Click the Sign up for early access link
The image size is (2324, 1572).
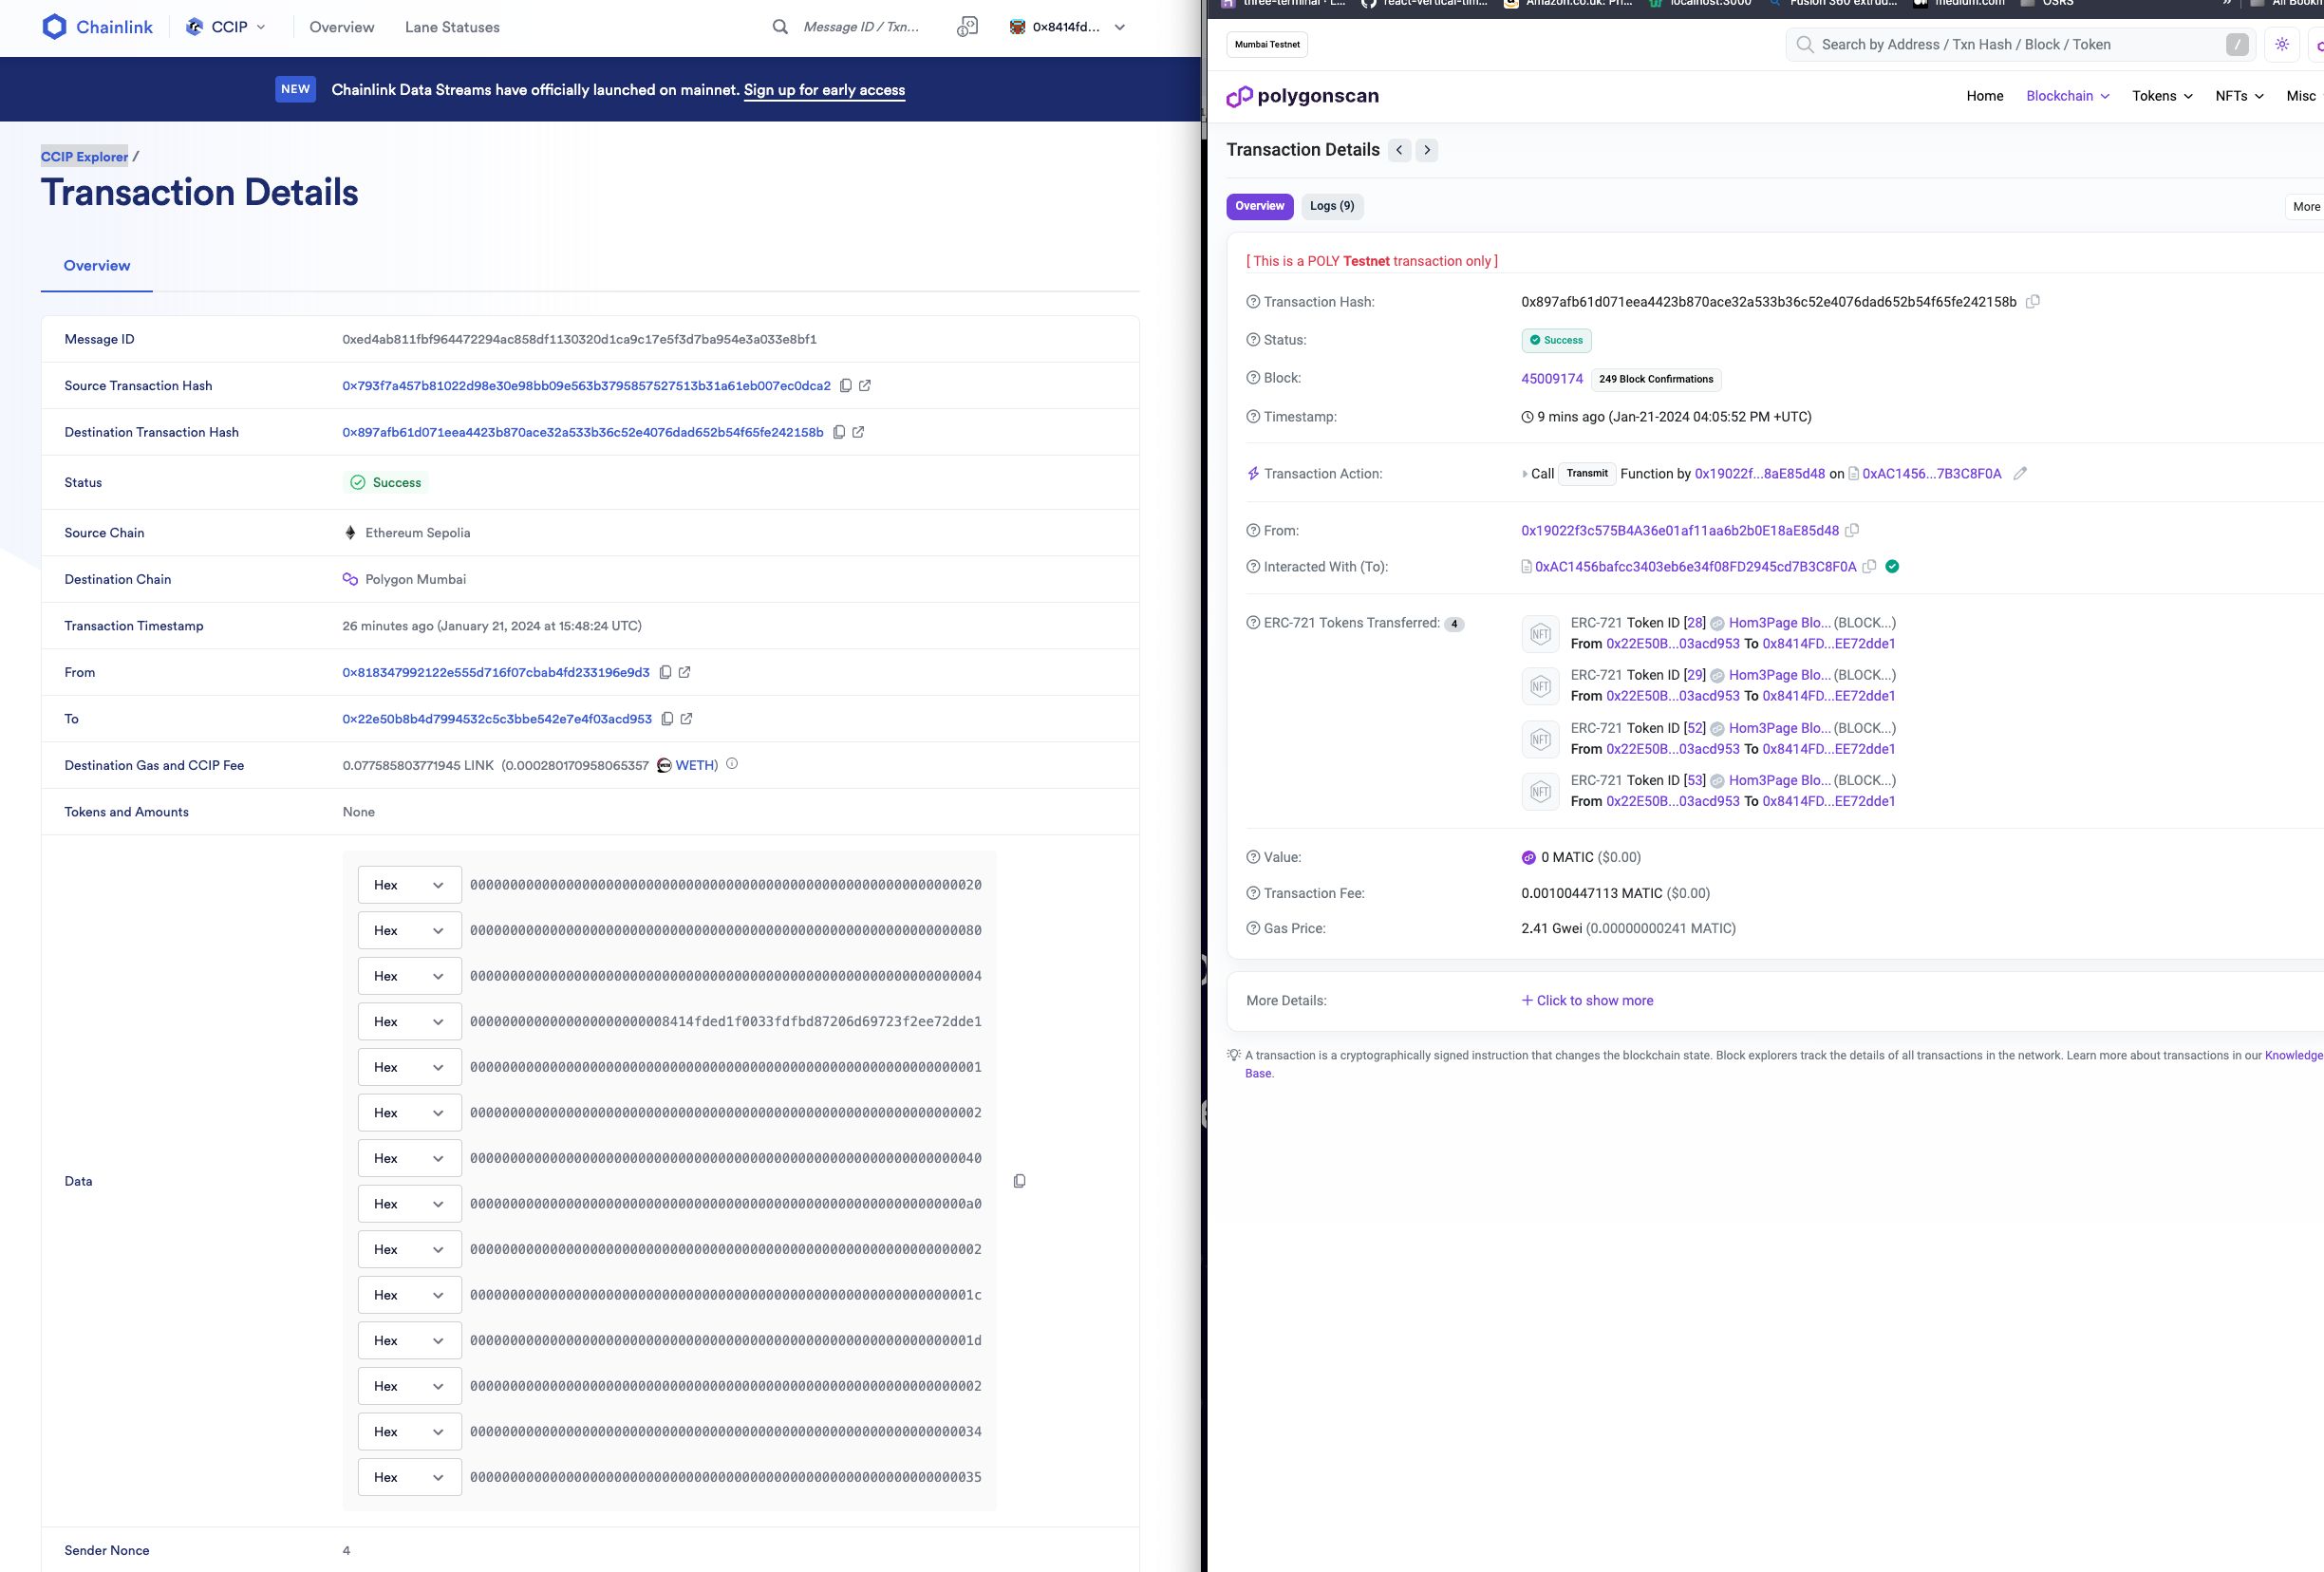pyautogui.click(x=824, y=89)
